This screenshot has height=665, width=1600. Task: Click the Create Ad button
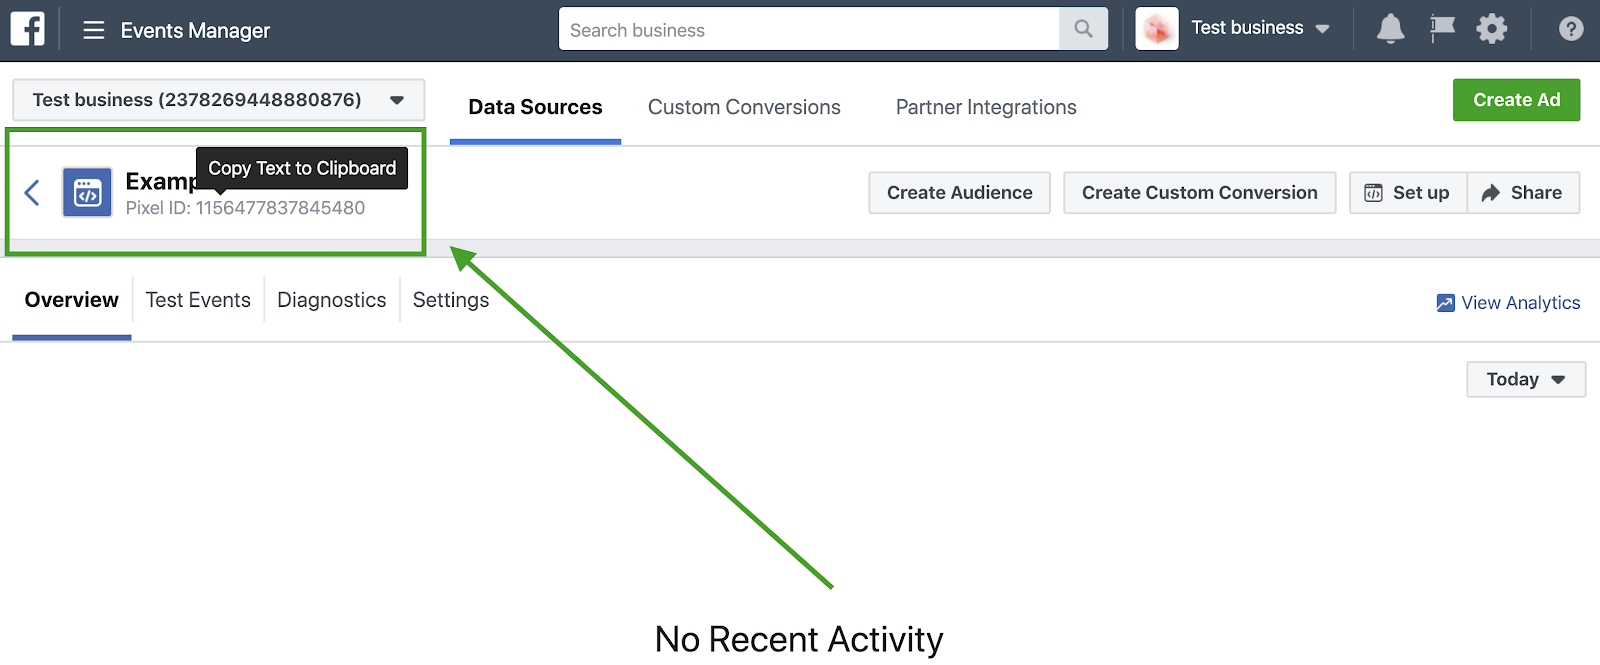tap(1516, 100)
